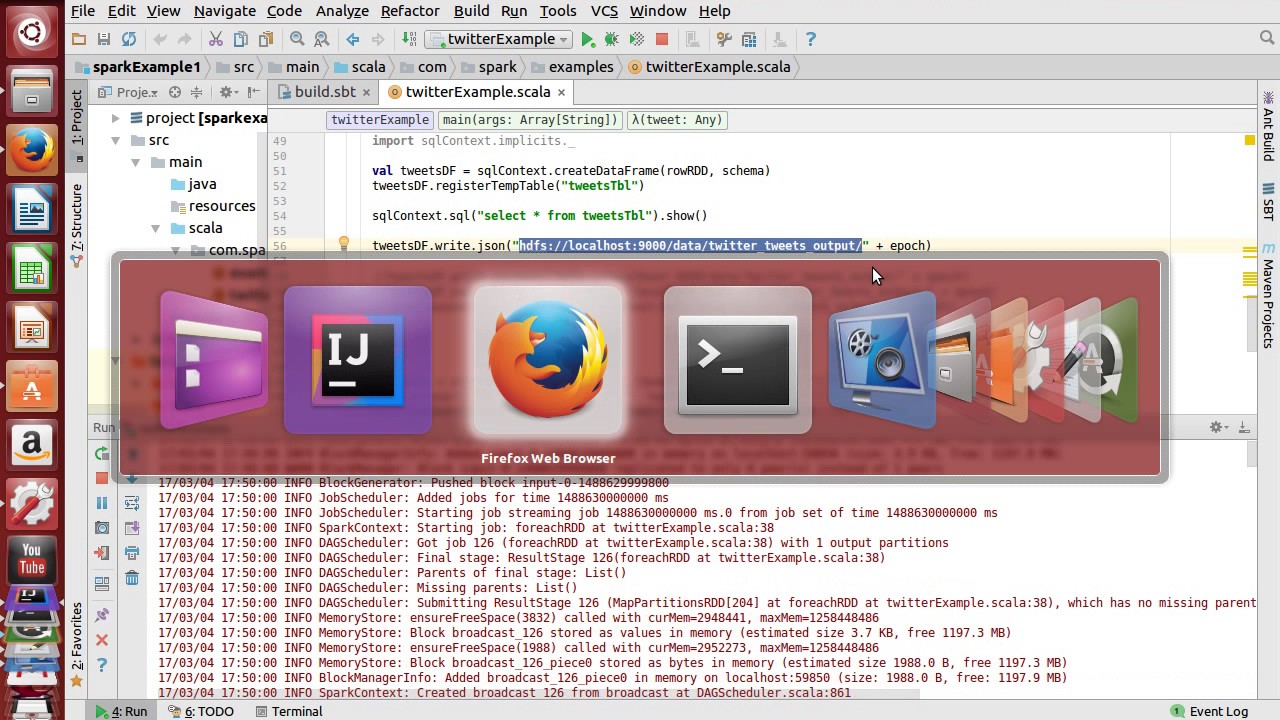Click the main(args: Array[String]) structure breadcrumb
The image size is (1280, 720).
point(530,120)
